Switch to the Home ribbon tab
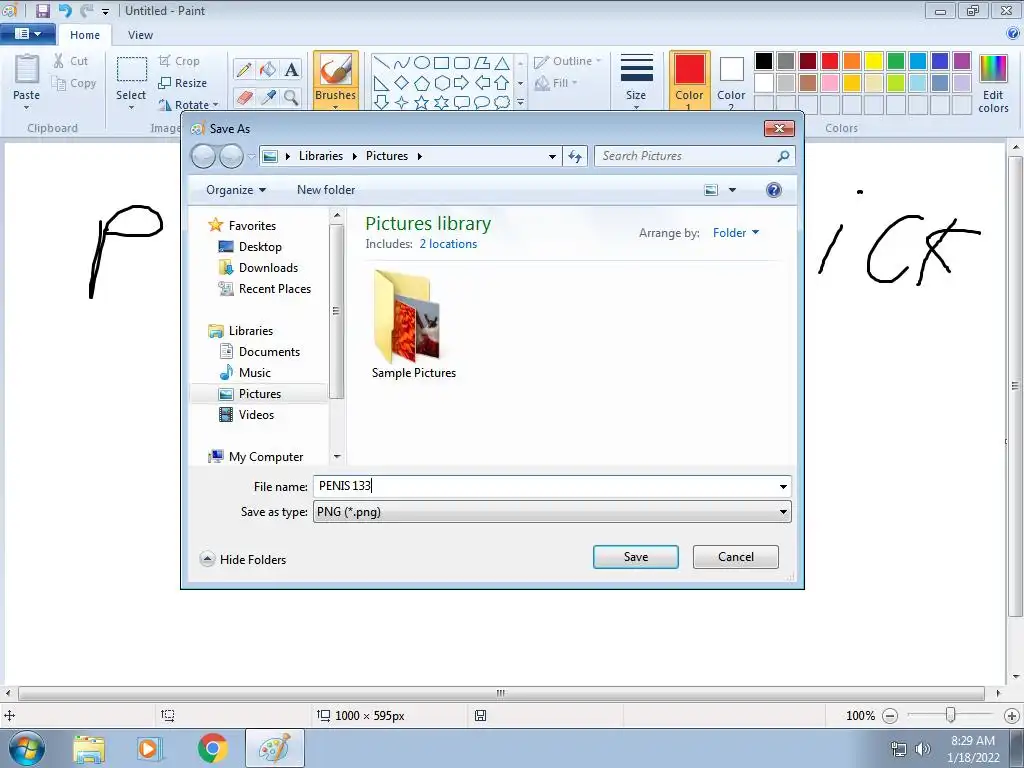Screen dimensions: 1024x768 85,35
